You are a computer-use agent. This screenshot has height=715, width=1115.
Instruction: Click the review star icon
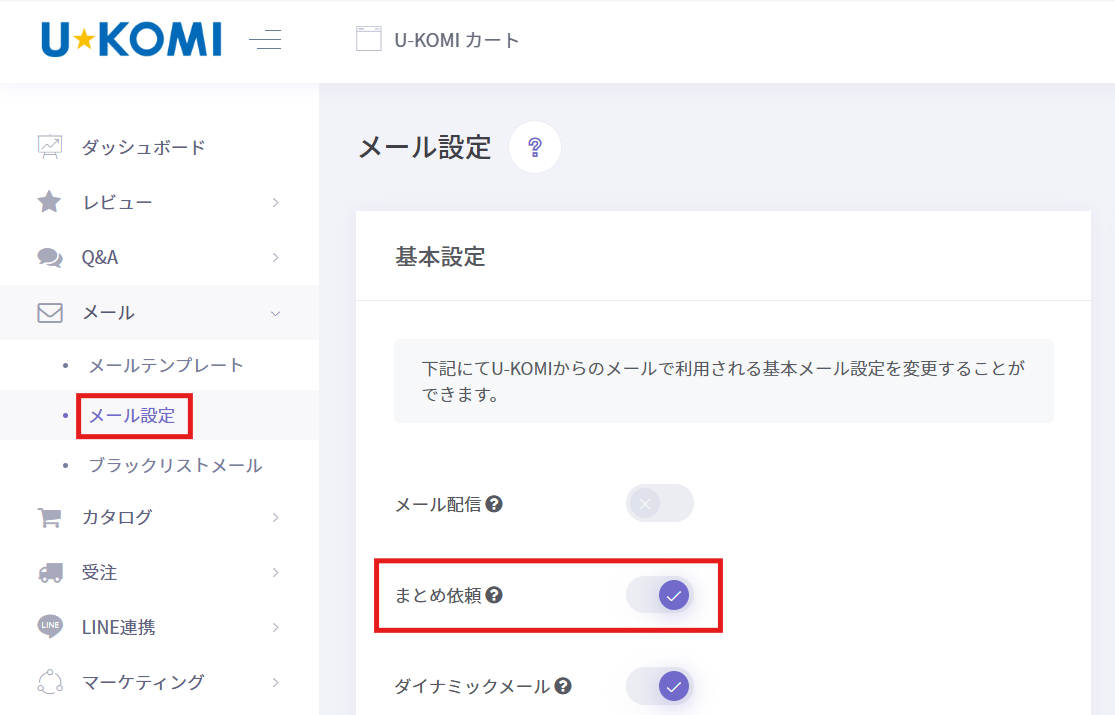point(49,202)
